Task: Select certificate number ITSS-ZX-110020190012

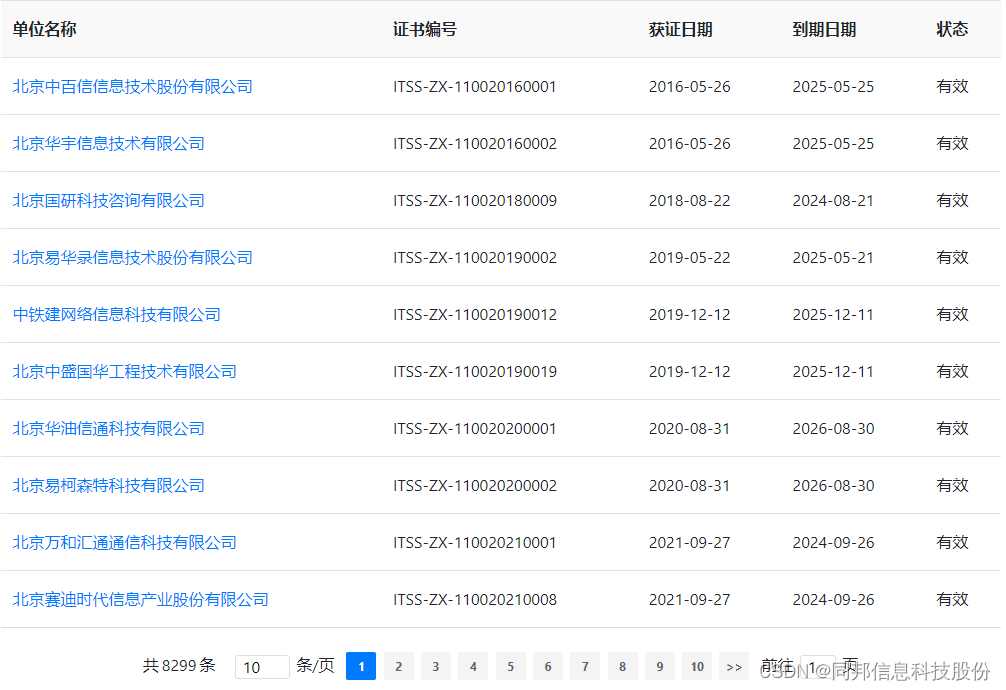Action: [475, 315]
